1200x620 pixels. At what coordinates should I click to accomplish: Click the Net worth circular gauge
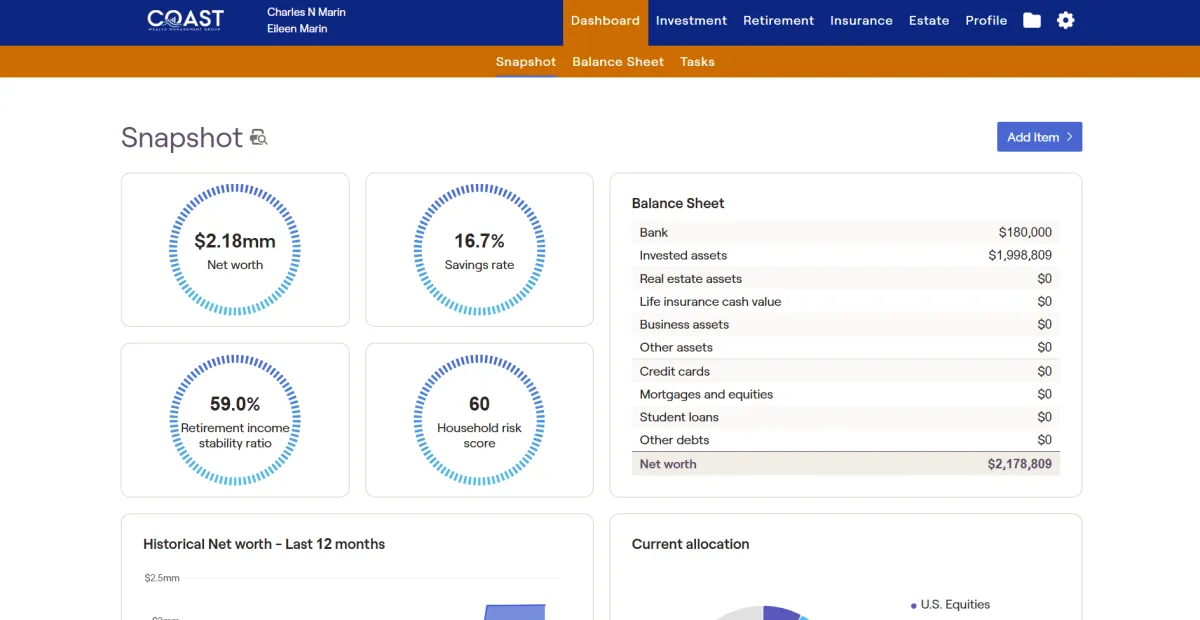click(x=235, y=249)
